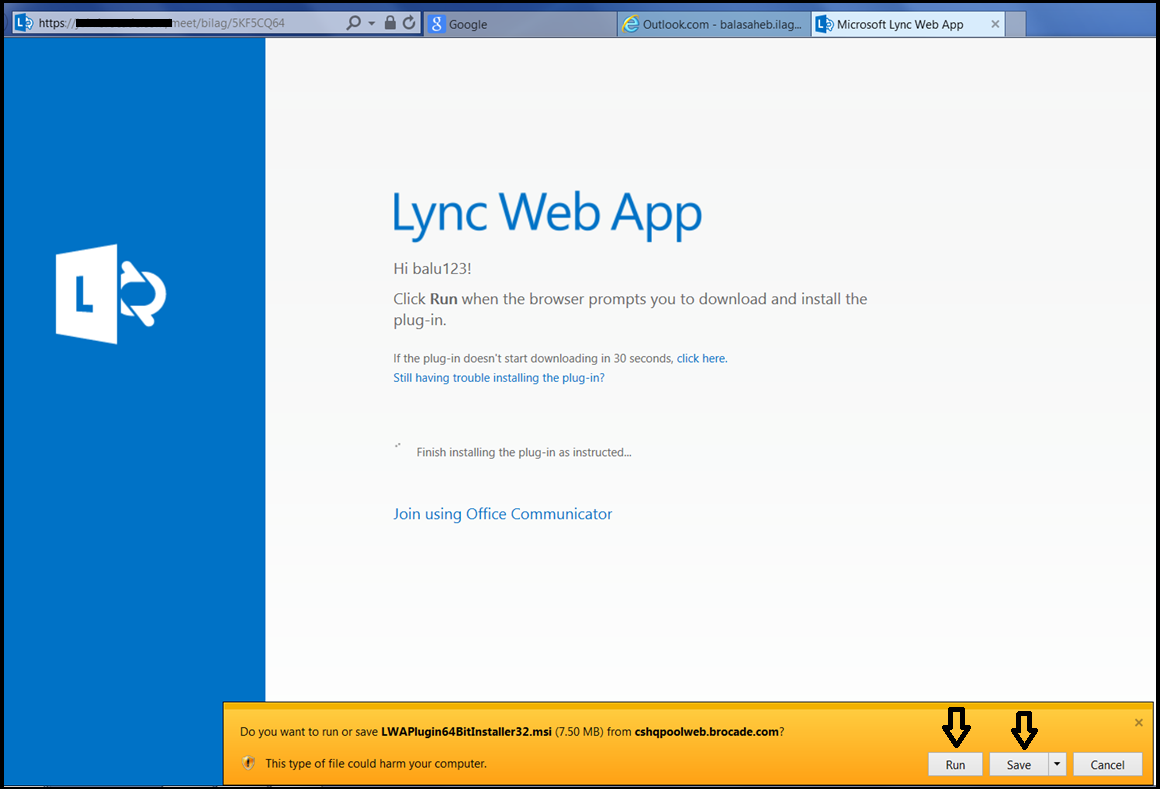
Task: Click the Lync icon on the active tab
Action: tap(824, 24)
